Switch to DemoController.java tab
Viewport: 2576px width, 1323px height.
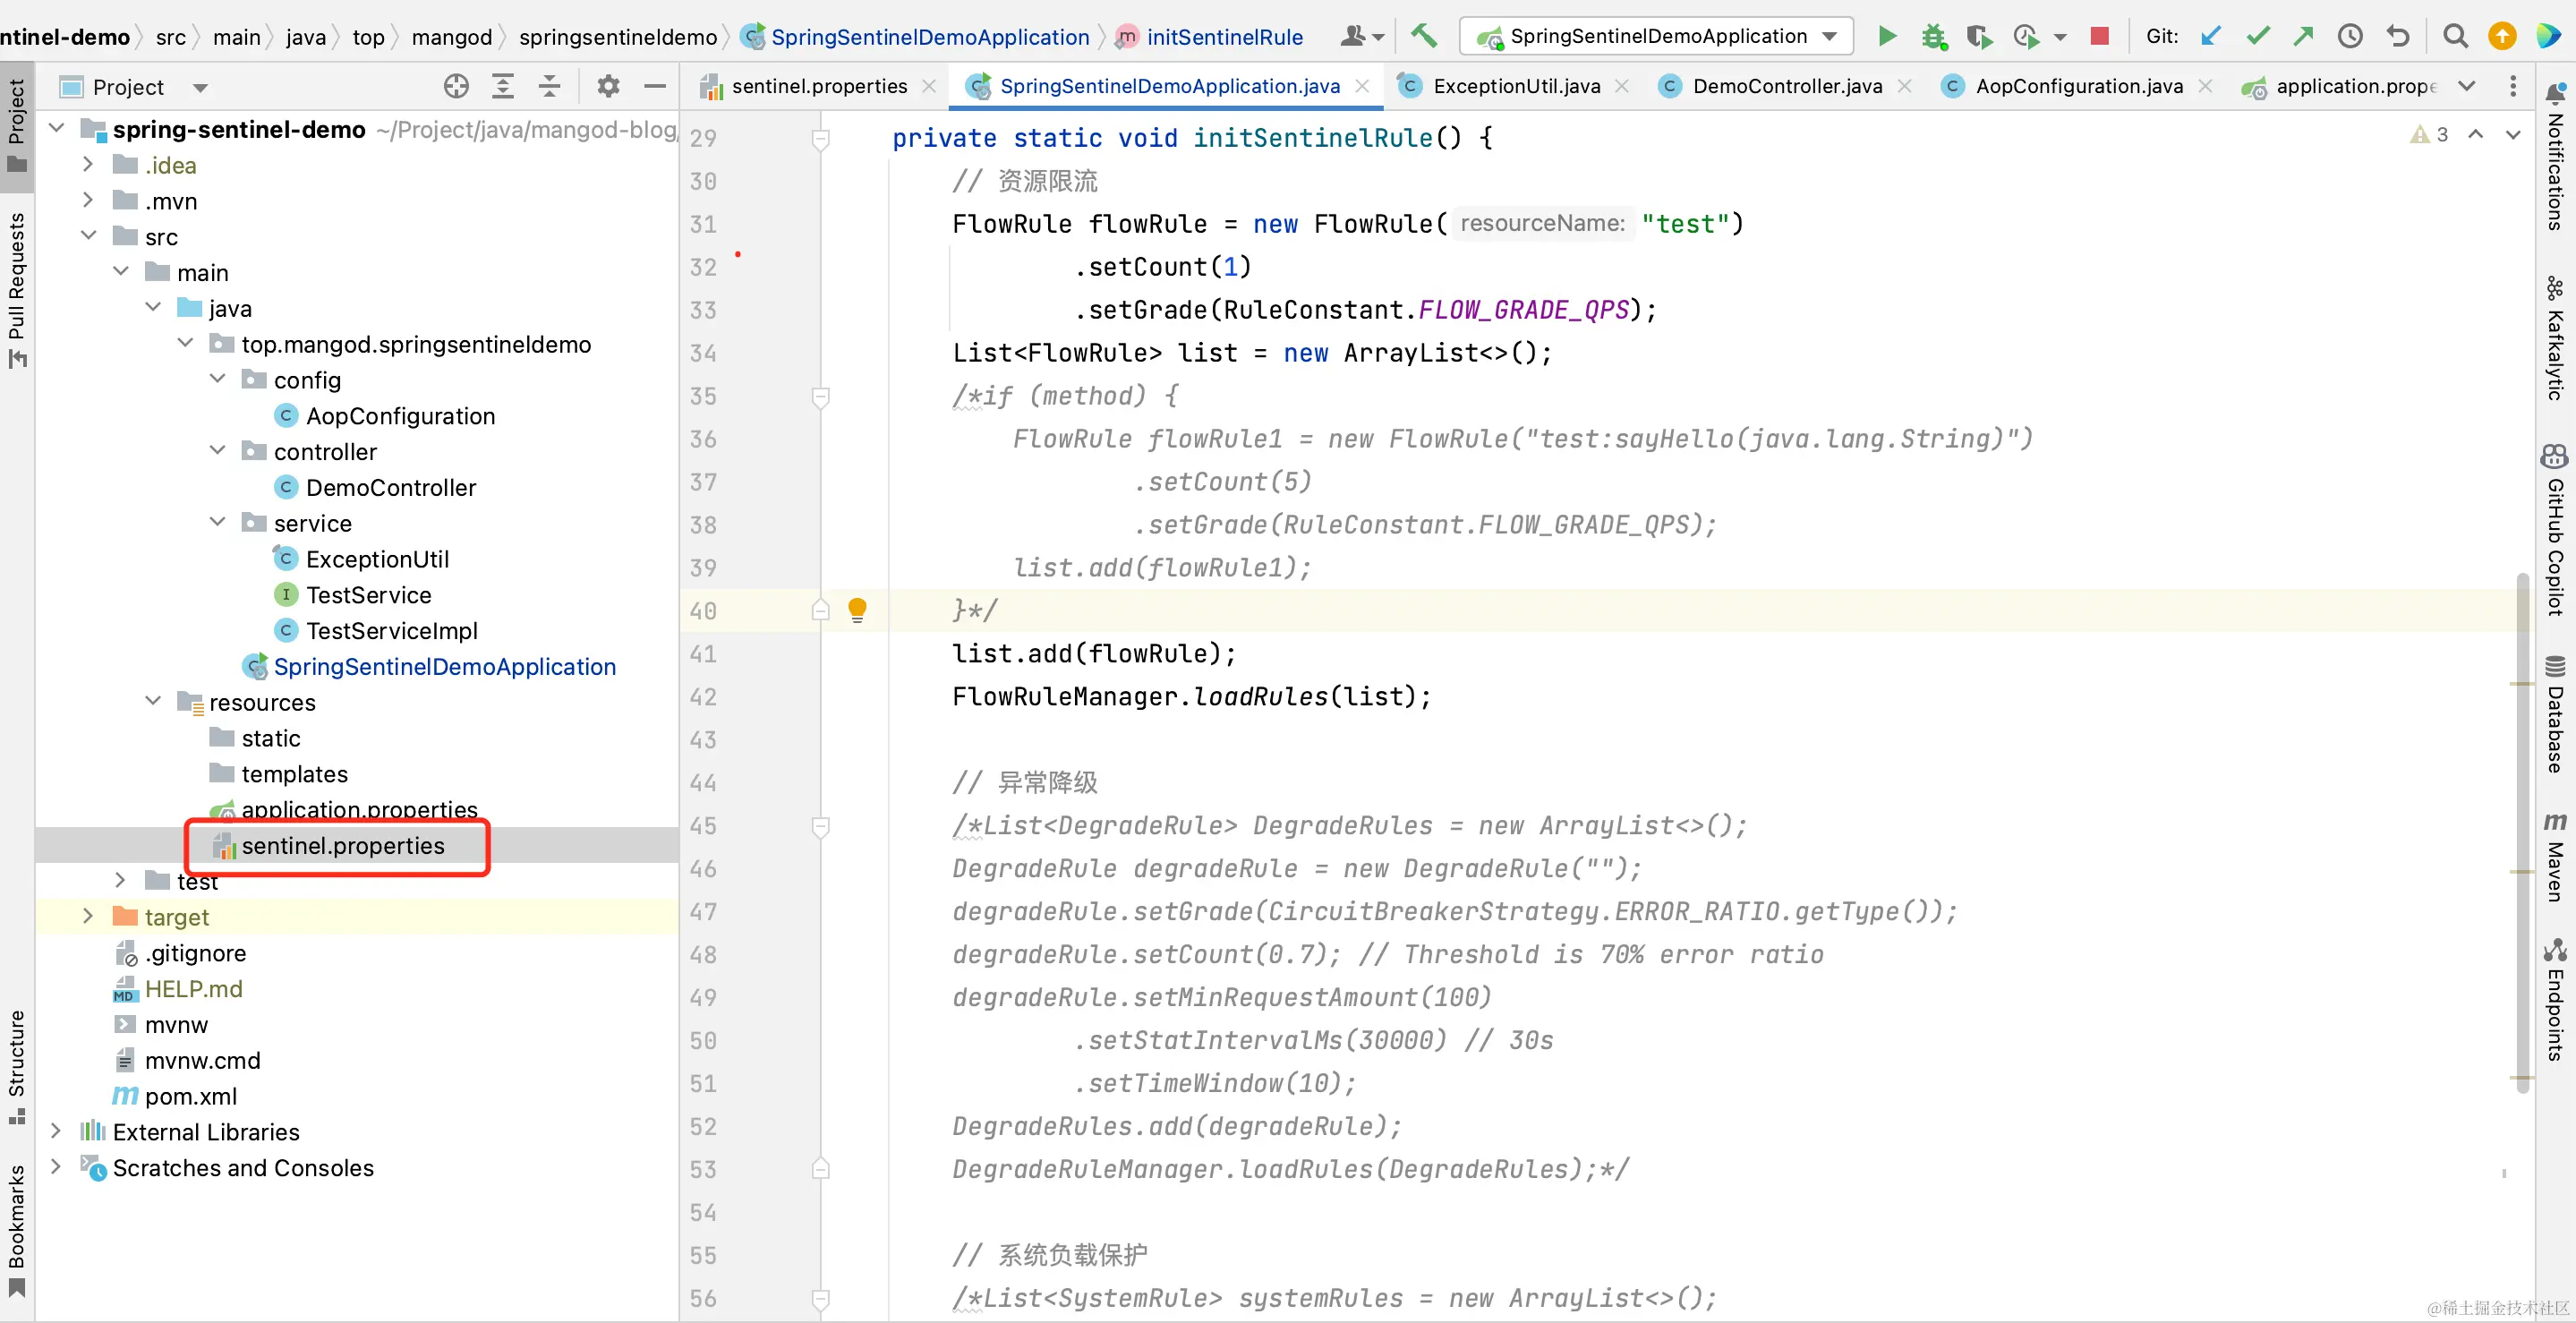point(1786,87)
